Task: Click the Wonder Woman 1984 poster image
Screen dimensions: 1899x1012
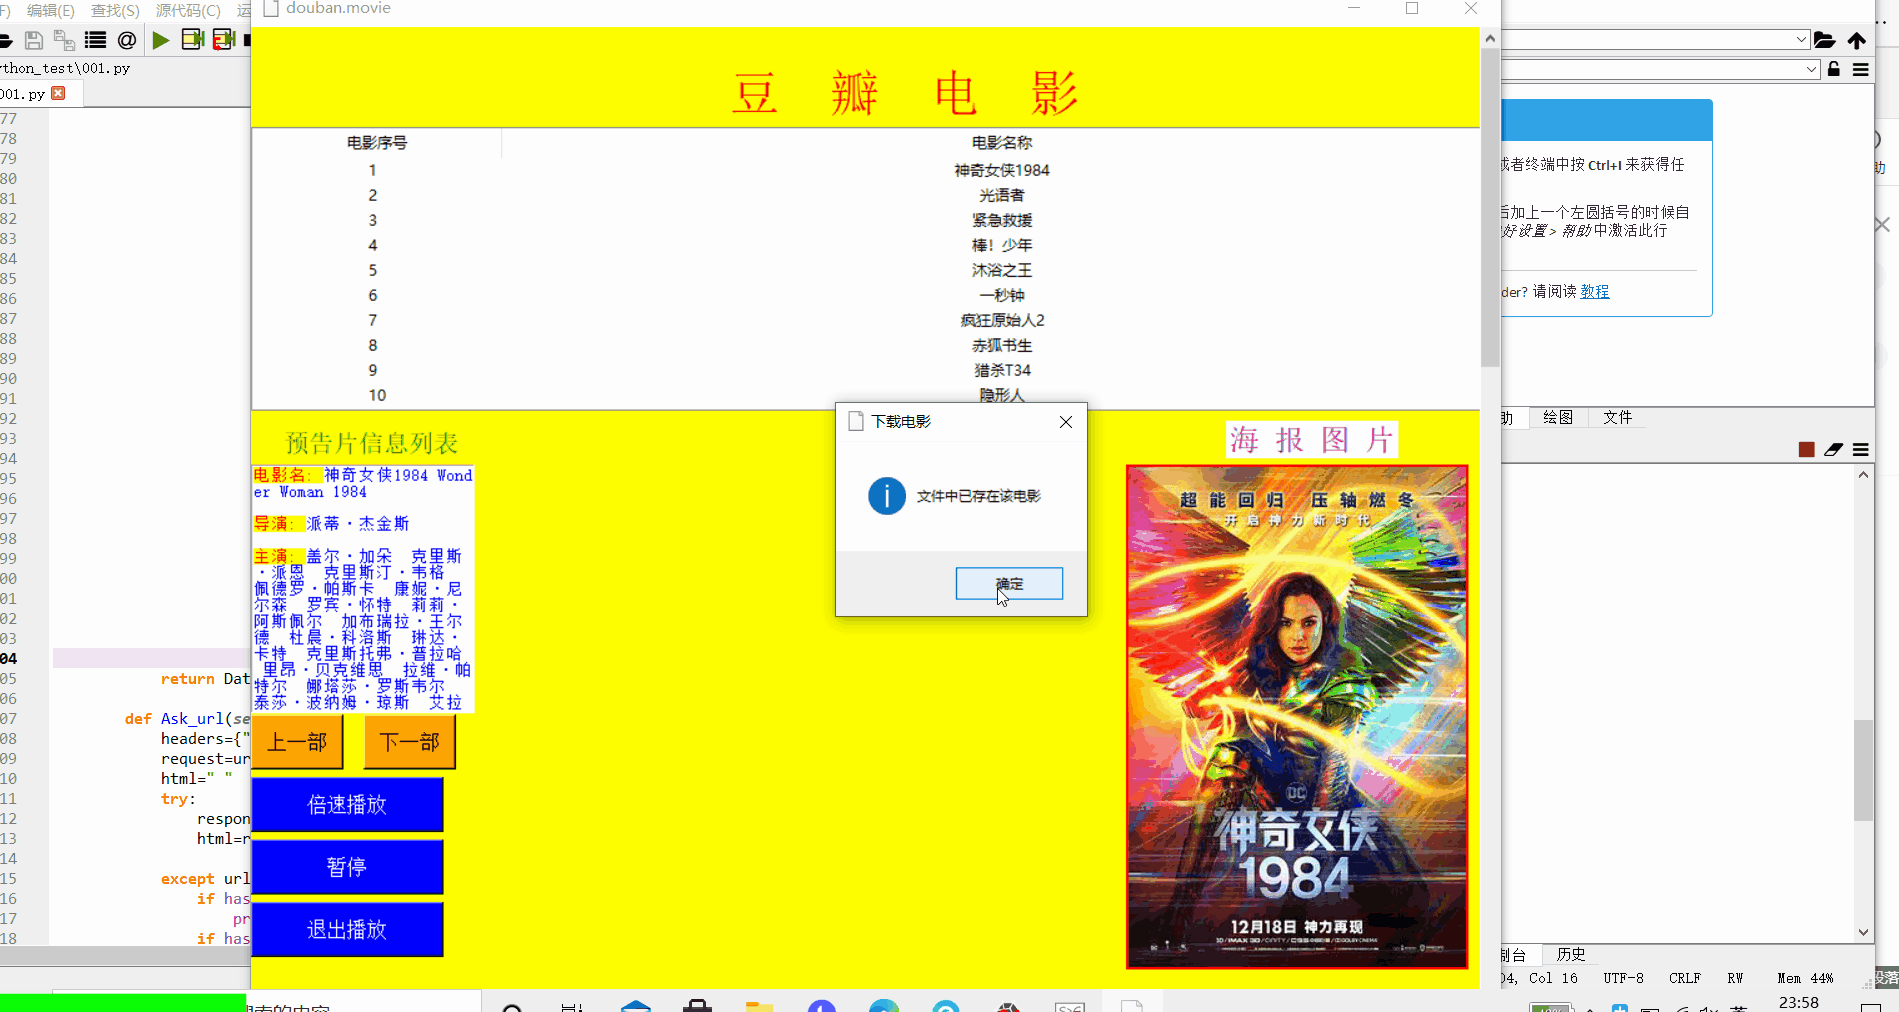Action: [x=1297, y=717]
